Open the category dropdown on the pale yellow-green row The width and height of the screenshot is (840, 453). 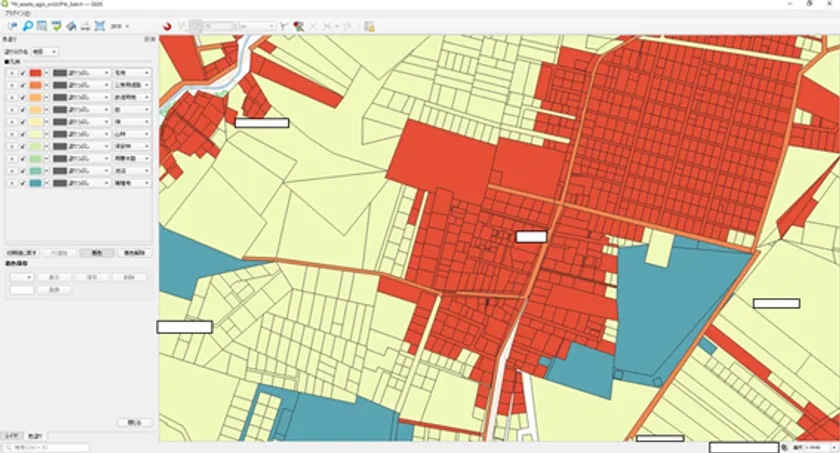(132, 134)
